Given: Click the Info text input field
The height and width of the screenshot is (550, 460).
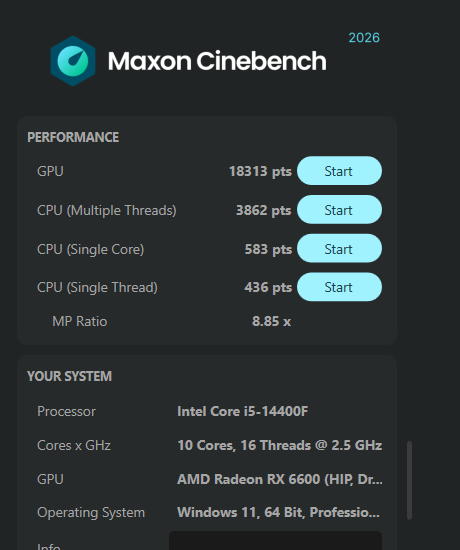Looking at the screenshot, I should click(x=275, y=541).
